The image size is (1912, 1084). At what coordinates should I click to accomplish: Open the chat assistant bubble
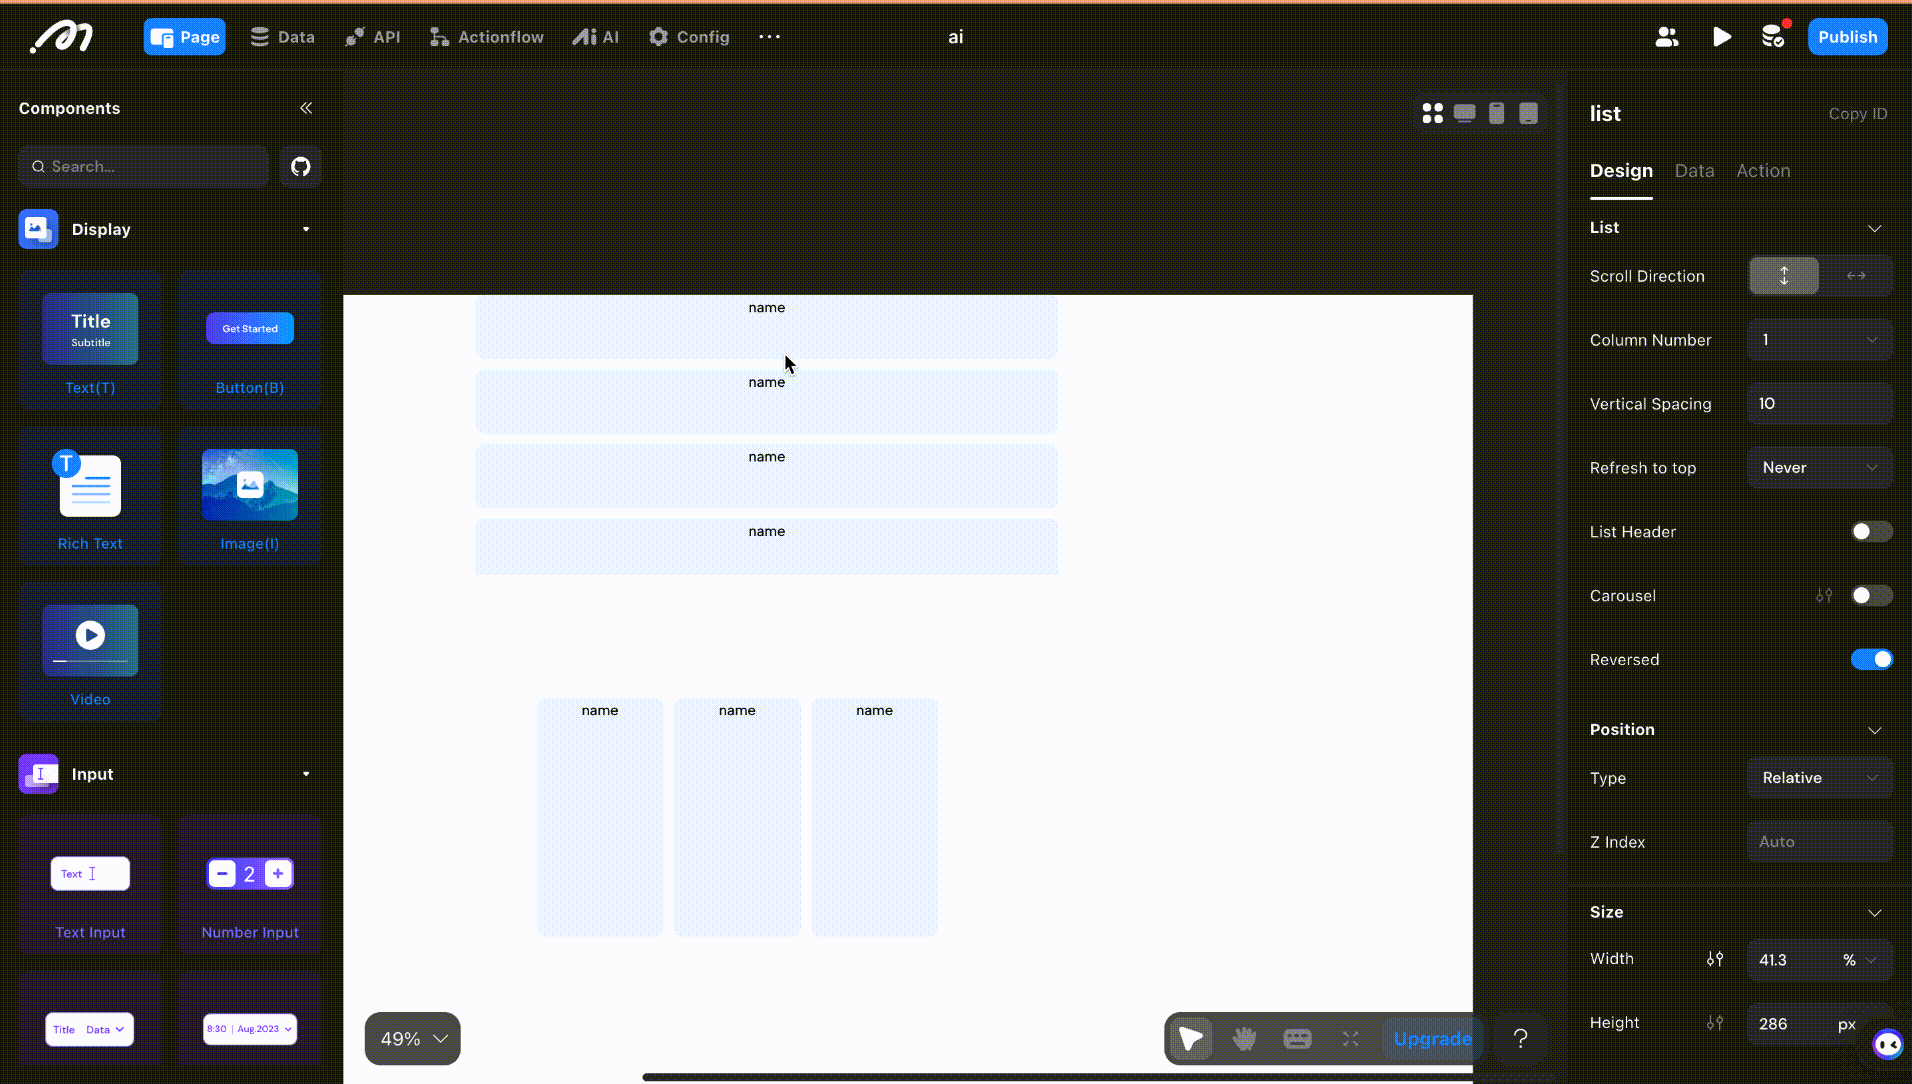(x=1888, y=1045)
